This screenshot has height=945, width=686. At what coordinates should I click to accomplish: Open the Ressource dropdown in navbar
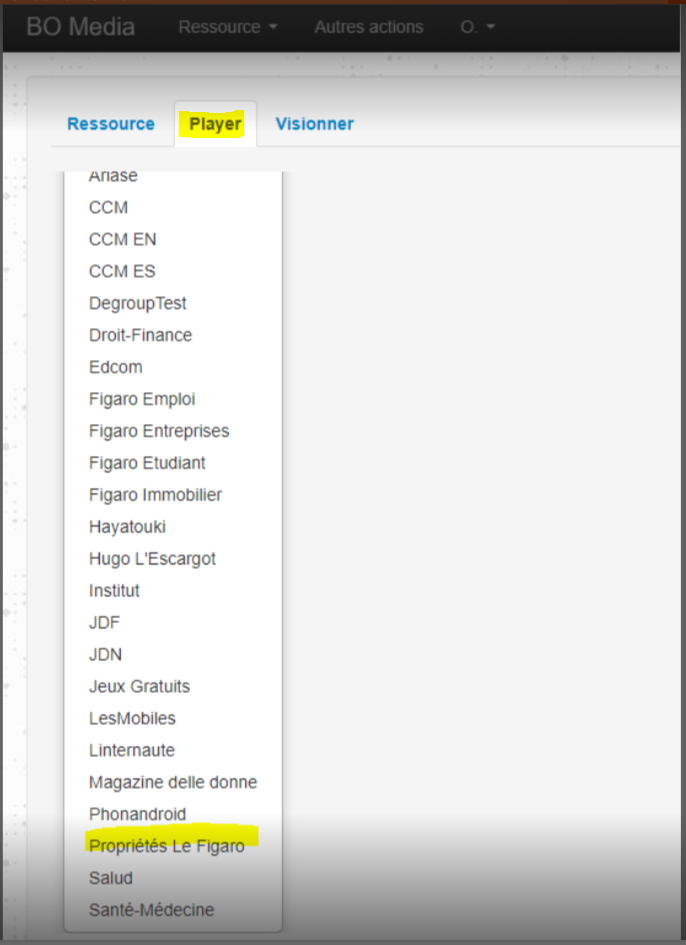(227, 27)
